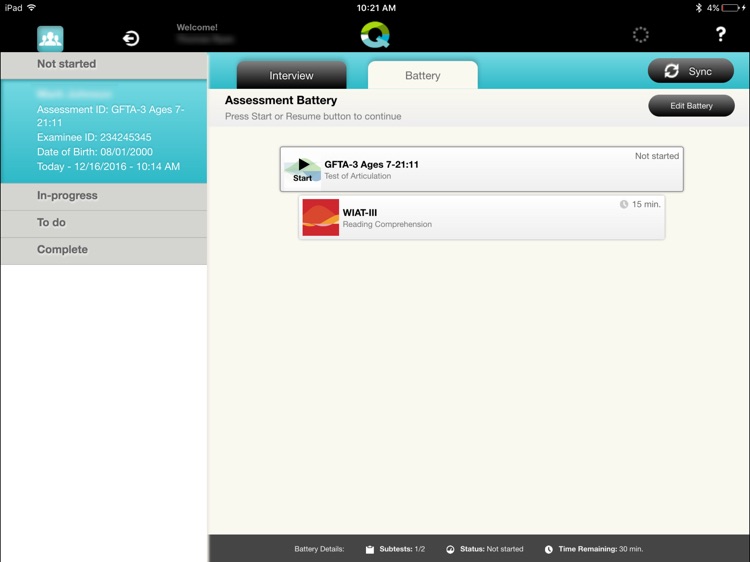Tap the Test of Articulation subtitle
Viewport: 750px width, 562px height.
click(x=358, y=176)
